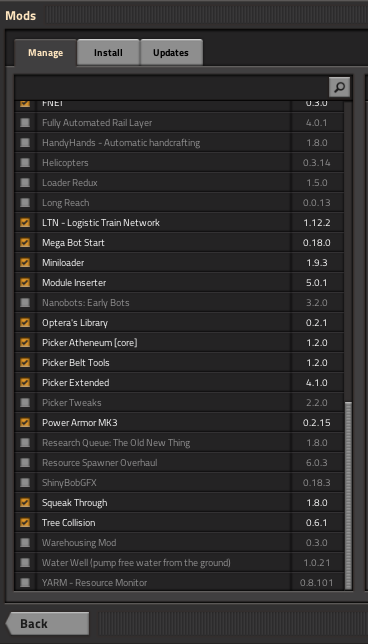This screenshot has height=644, width=368.
Task: Disable Picker Atheneum (core) checkbox
Action: pyautogui.click(x=25, y=343)
